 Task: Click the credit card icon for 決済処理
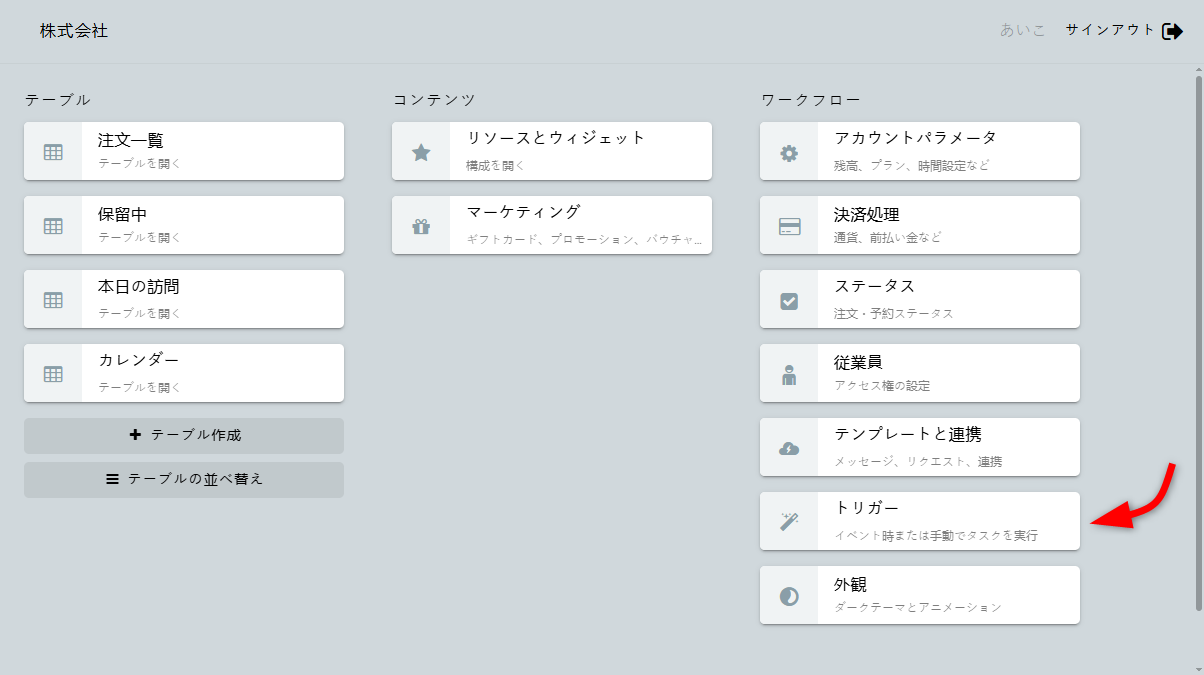point(789,226)
